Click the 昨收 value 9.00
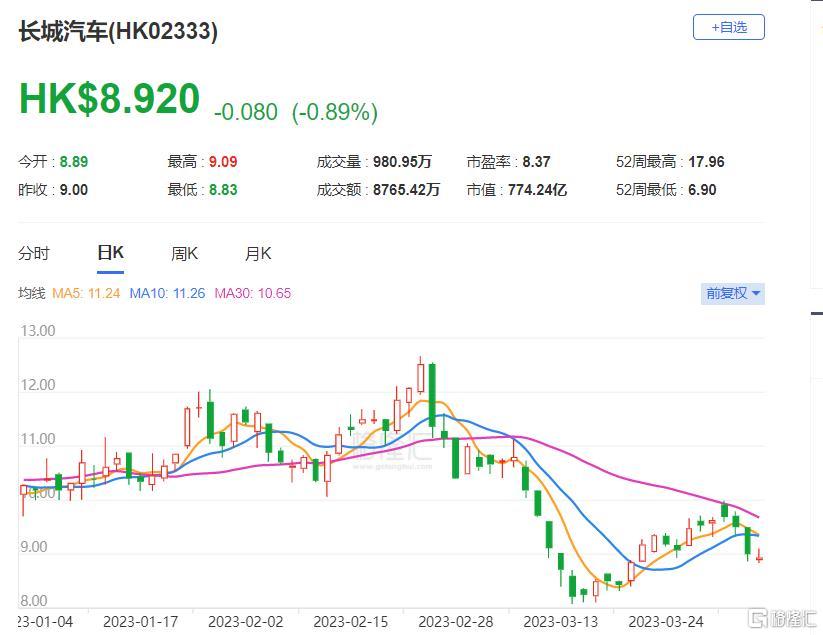The width and height of the screenshot is (823, 635). coord(74,189)
